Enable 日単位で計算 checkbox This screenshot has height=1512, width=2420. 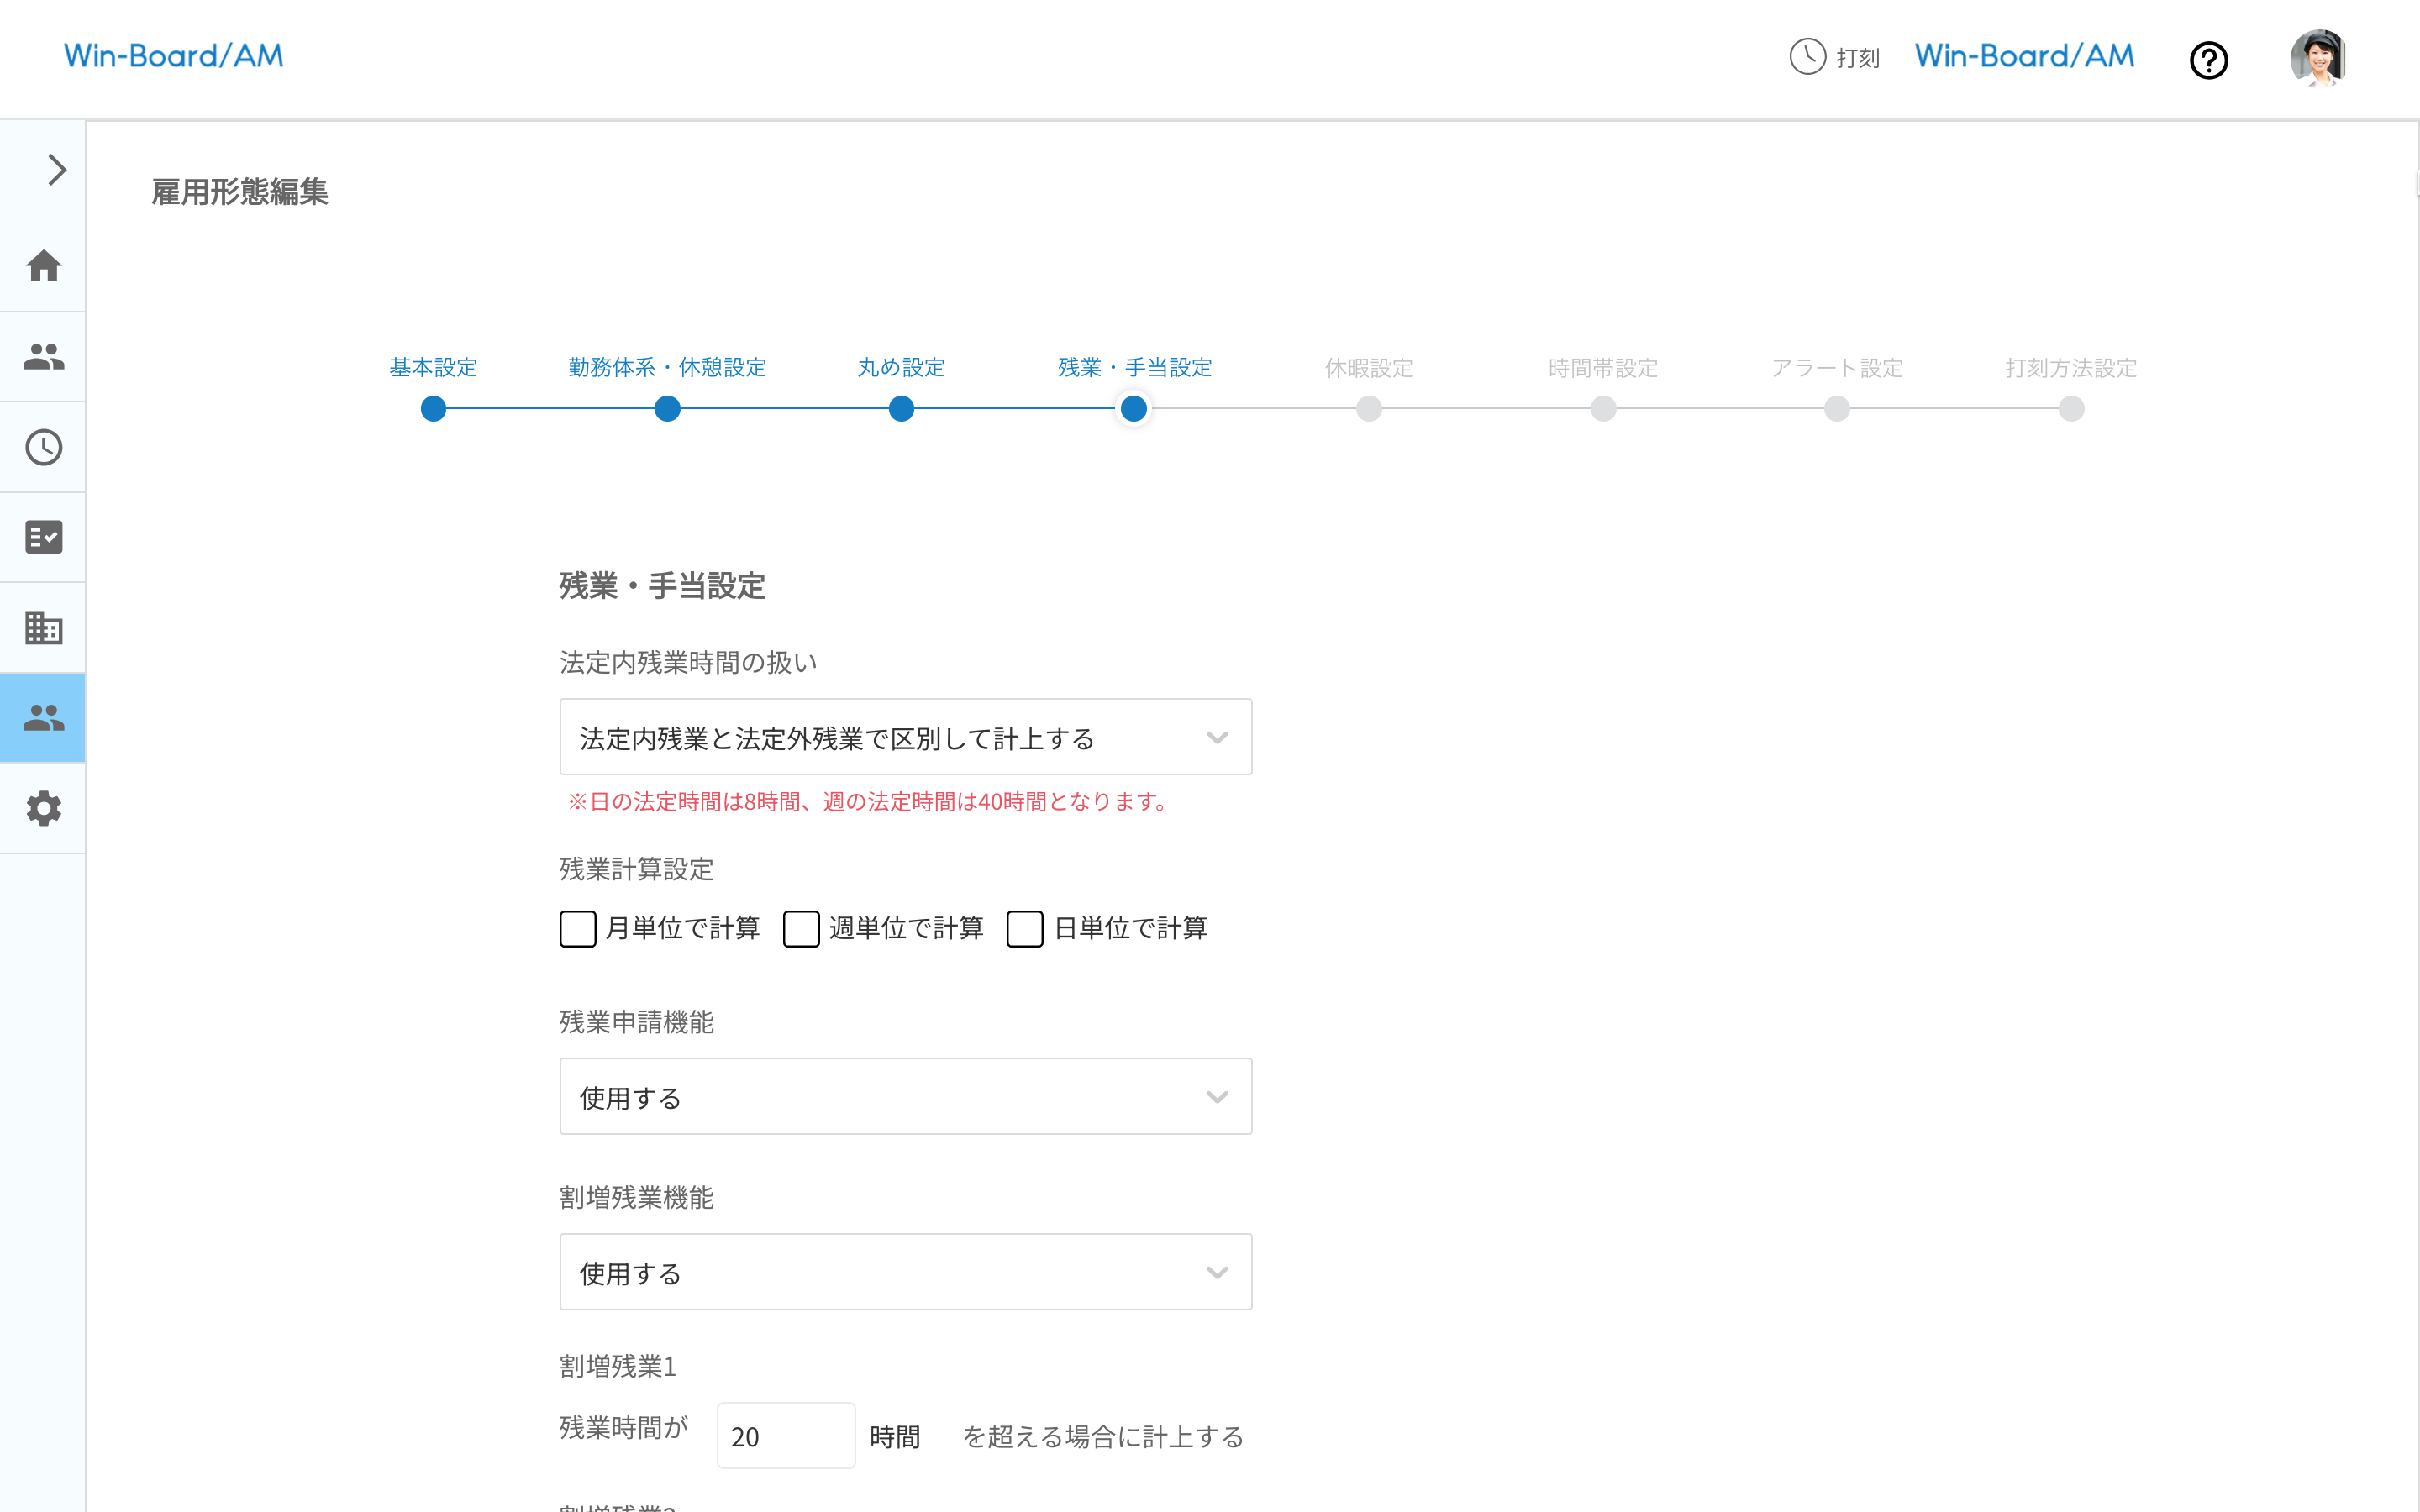(x=1024, y=929)
